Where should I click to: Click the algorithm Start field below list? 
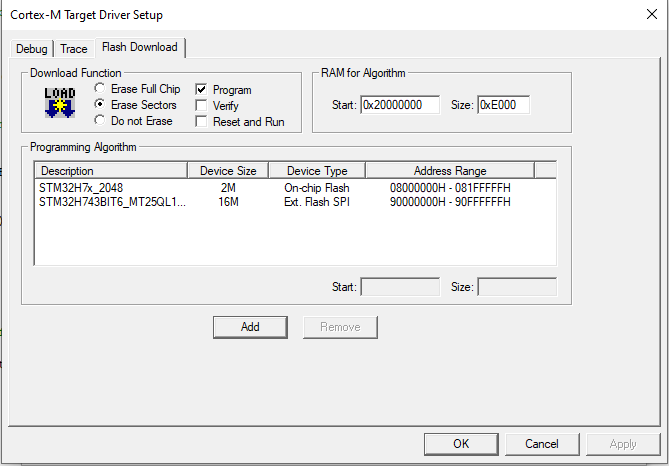tap(400, 287)
